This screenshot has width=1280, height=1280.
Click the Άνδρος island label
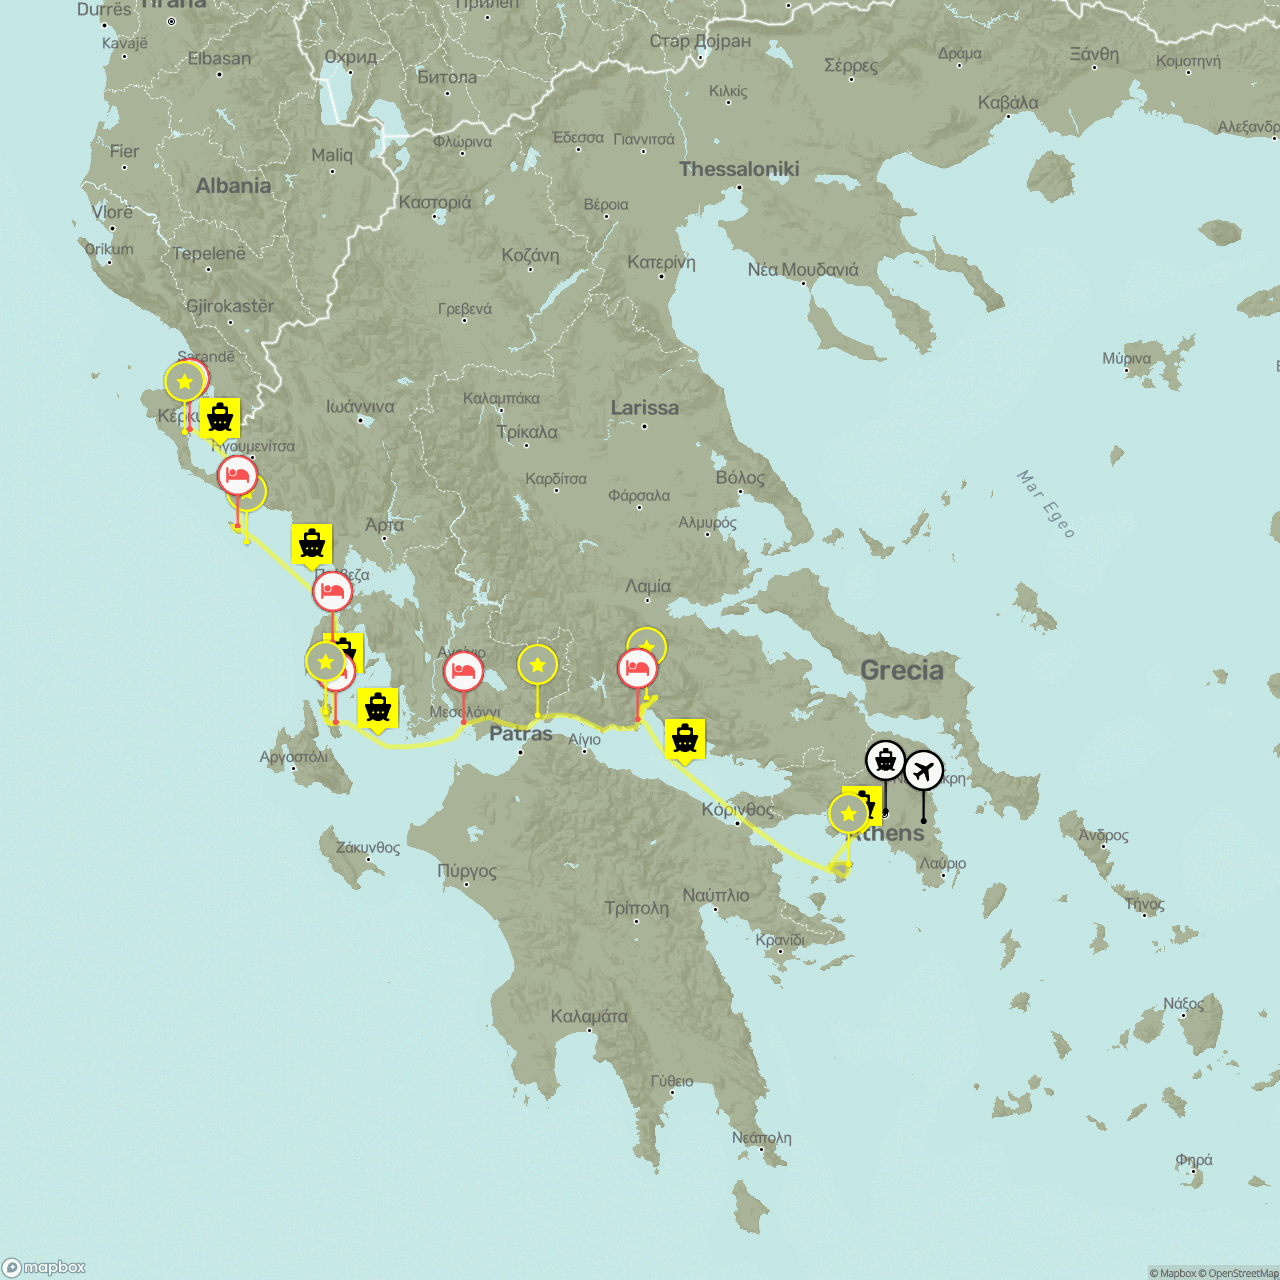(1103, 835)
